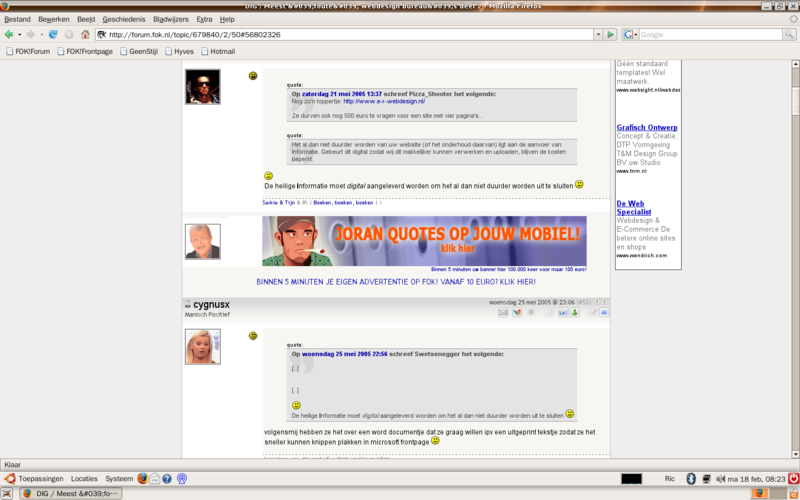The height and width of the screenshot is (500, 800).
Task: Click the Joran Quotes banner advertisement
Action: pyautogui.click(x=424, y=241)
